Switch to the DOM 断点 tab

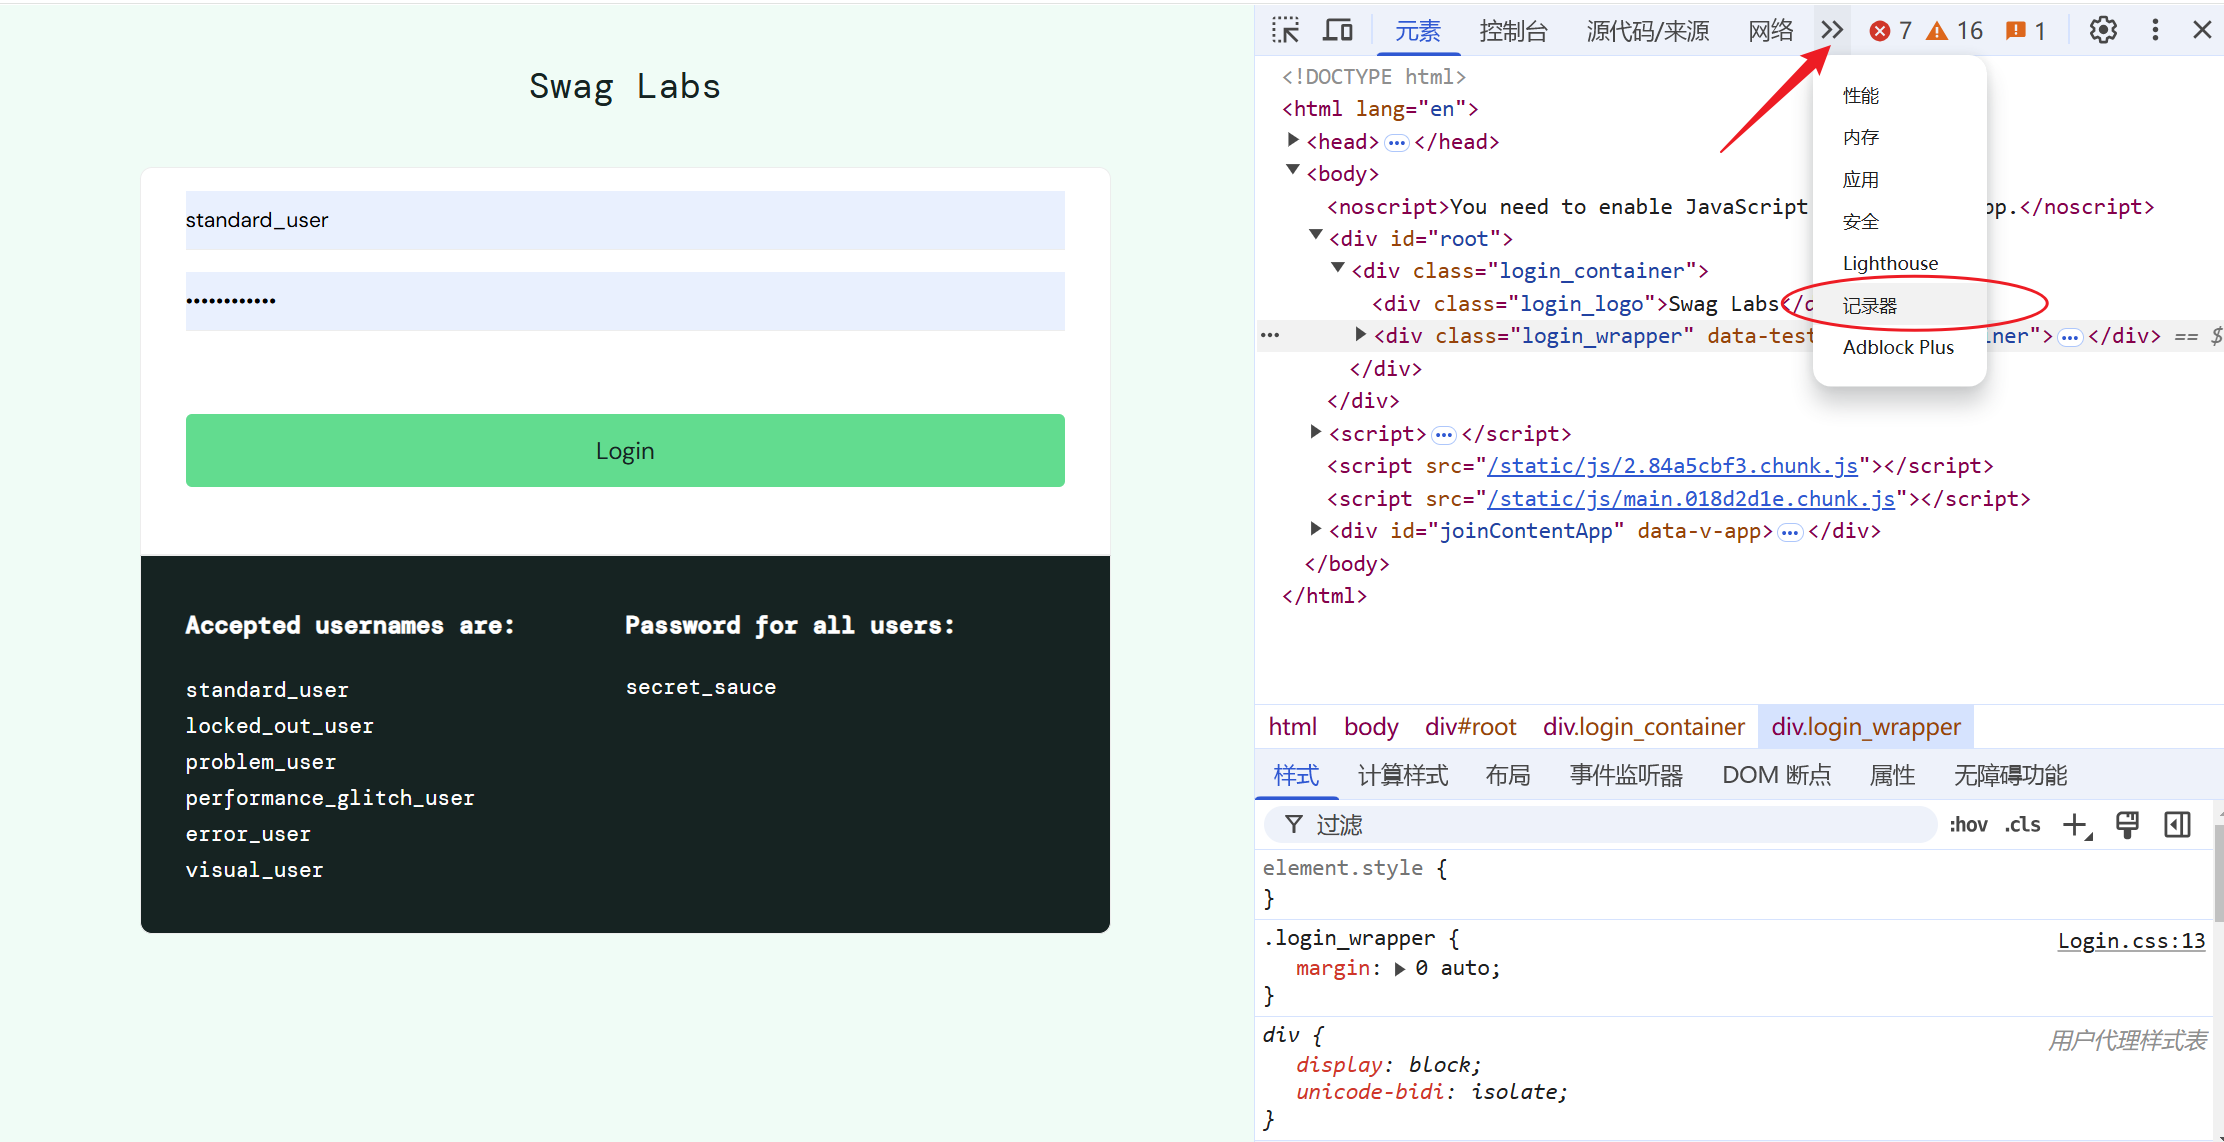tap(1776, 775)
